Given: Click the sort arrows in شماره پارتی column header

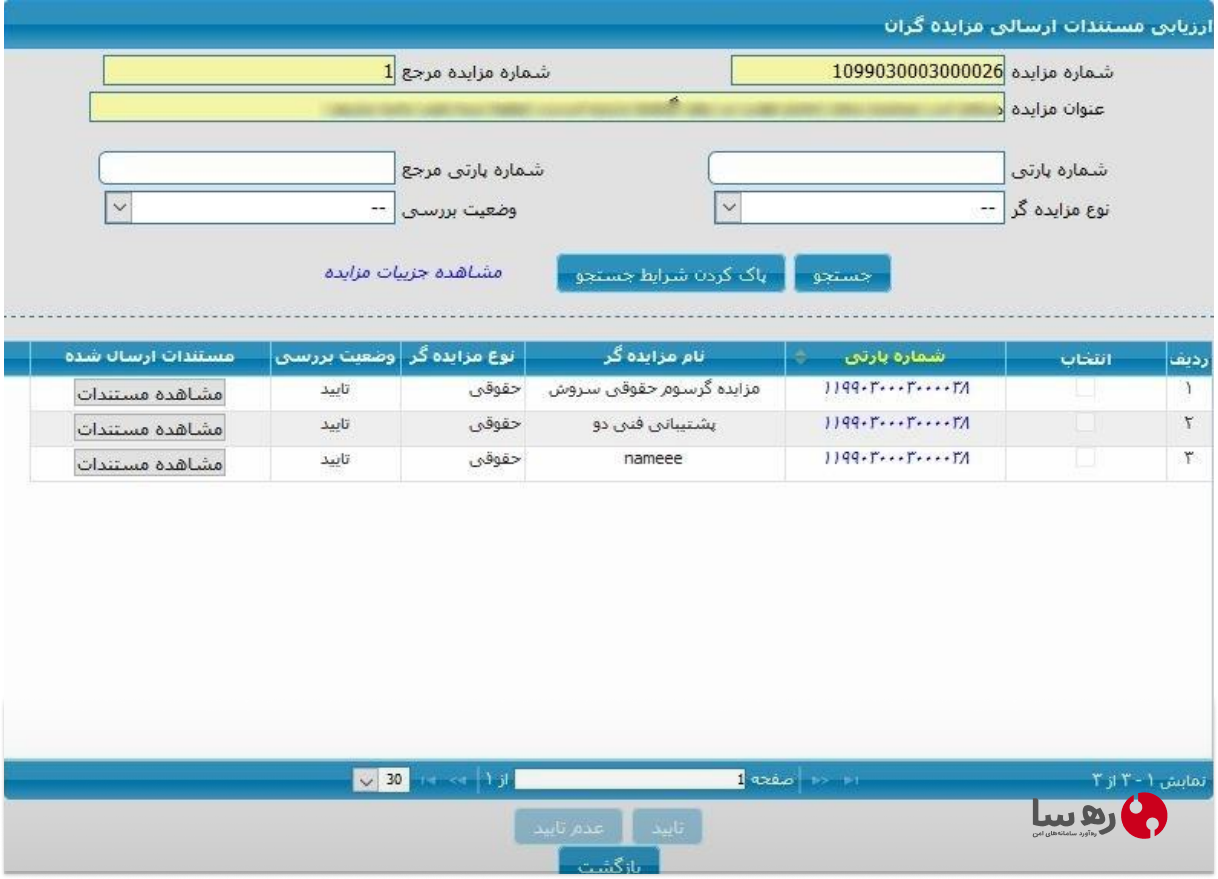Looking at the screenshot, I should pos(799,357).
